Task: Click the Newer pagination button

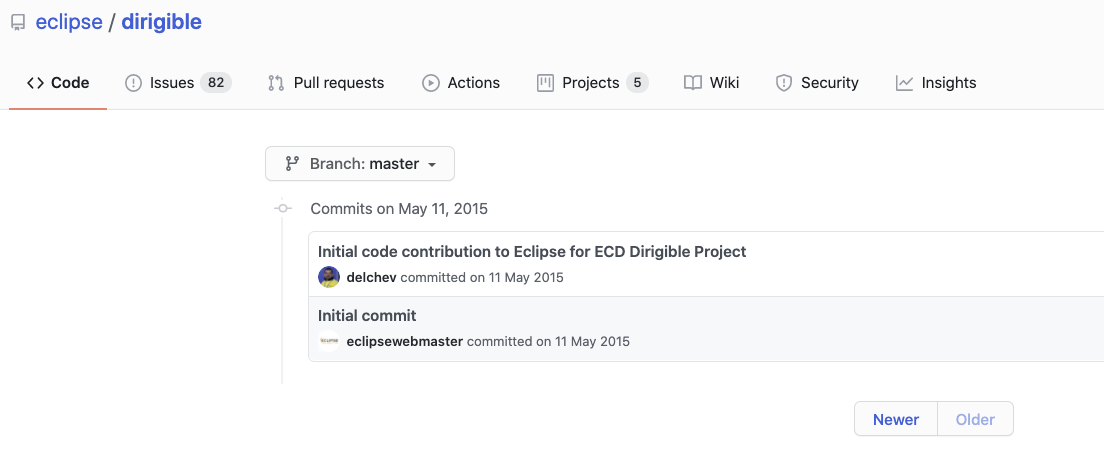Action: point(895,420)
